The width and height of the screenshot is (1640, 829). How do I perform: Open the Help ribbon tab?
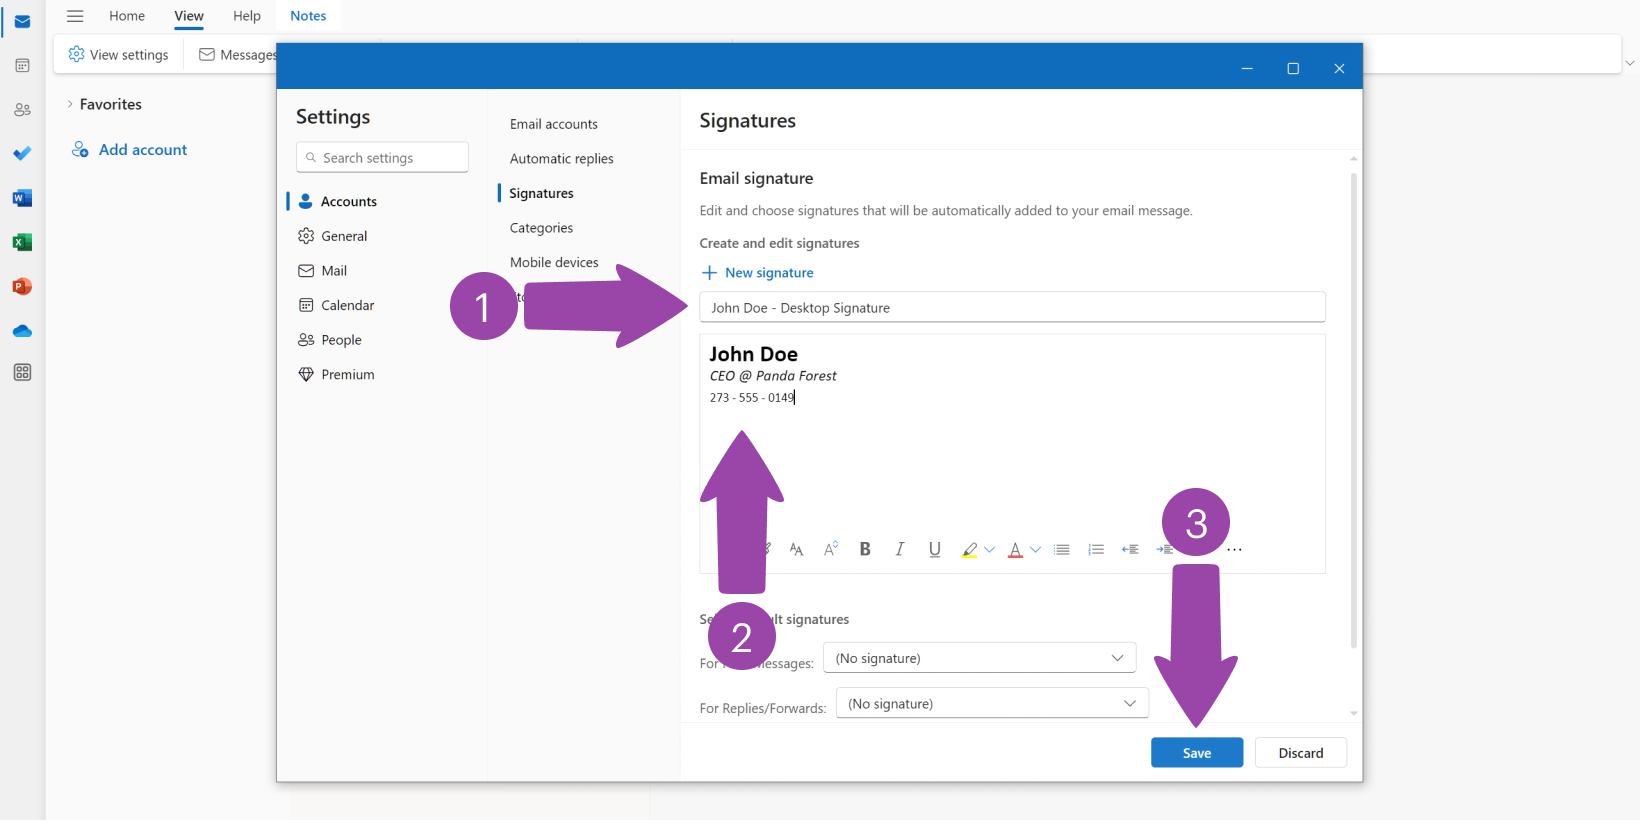click(247, 16)
